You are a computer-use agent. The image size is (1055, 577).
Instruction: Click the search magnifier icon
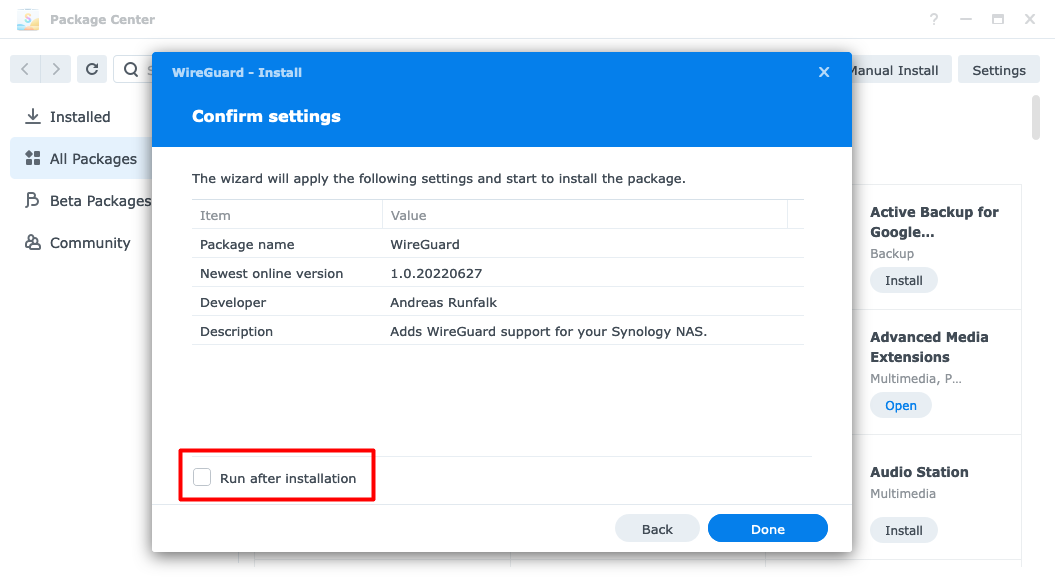131,69
